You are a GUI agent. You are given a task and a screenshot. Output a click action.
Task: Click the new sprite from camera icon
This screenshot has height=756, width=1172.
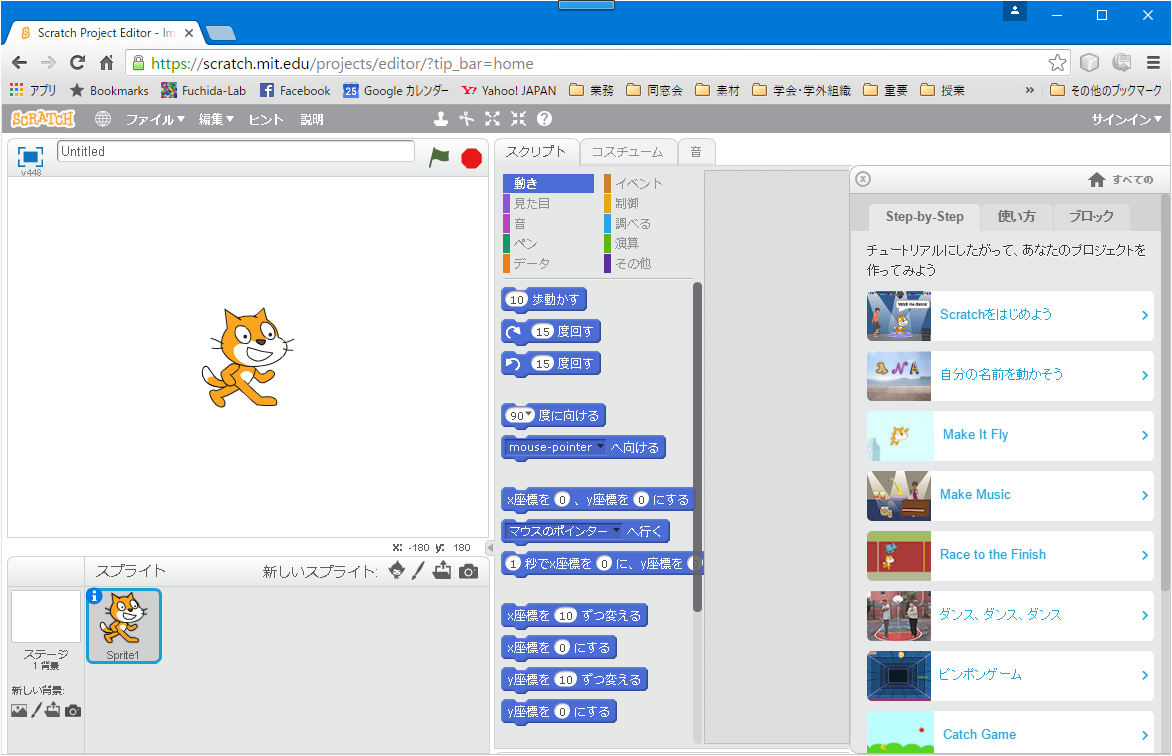tap(468, 571)
